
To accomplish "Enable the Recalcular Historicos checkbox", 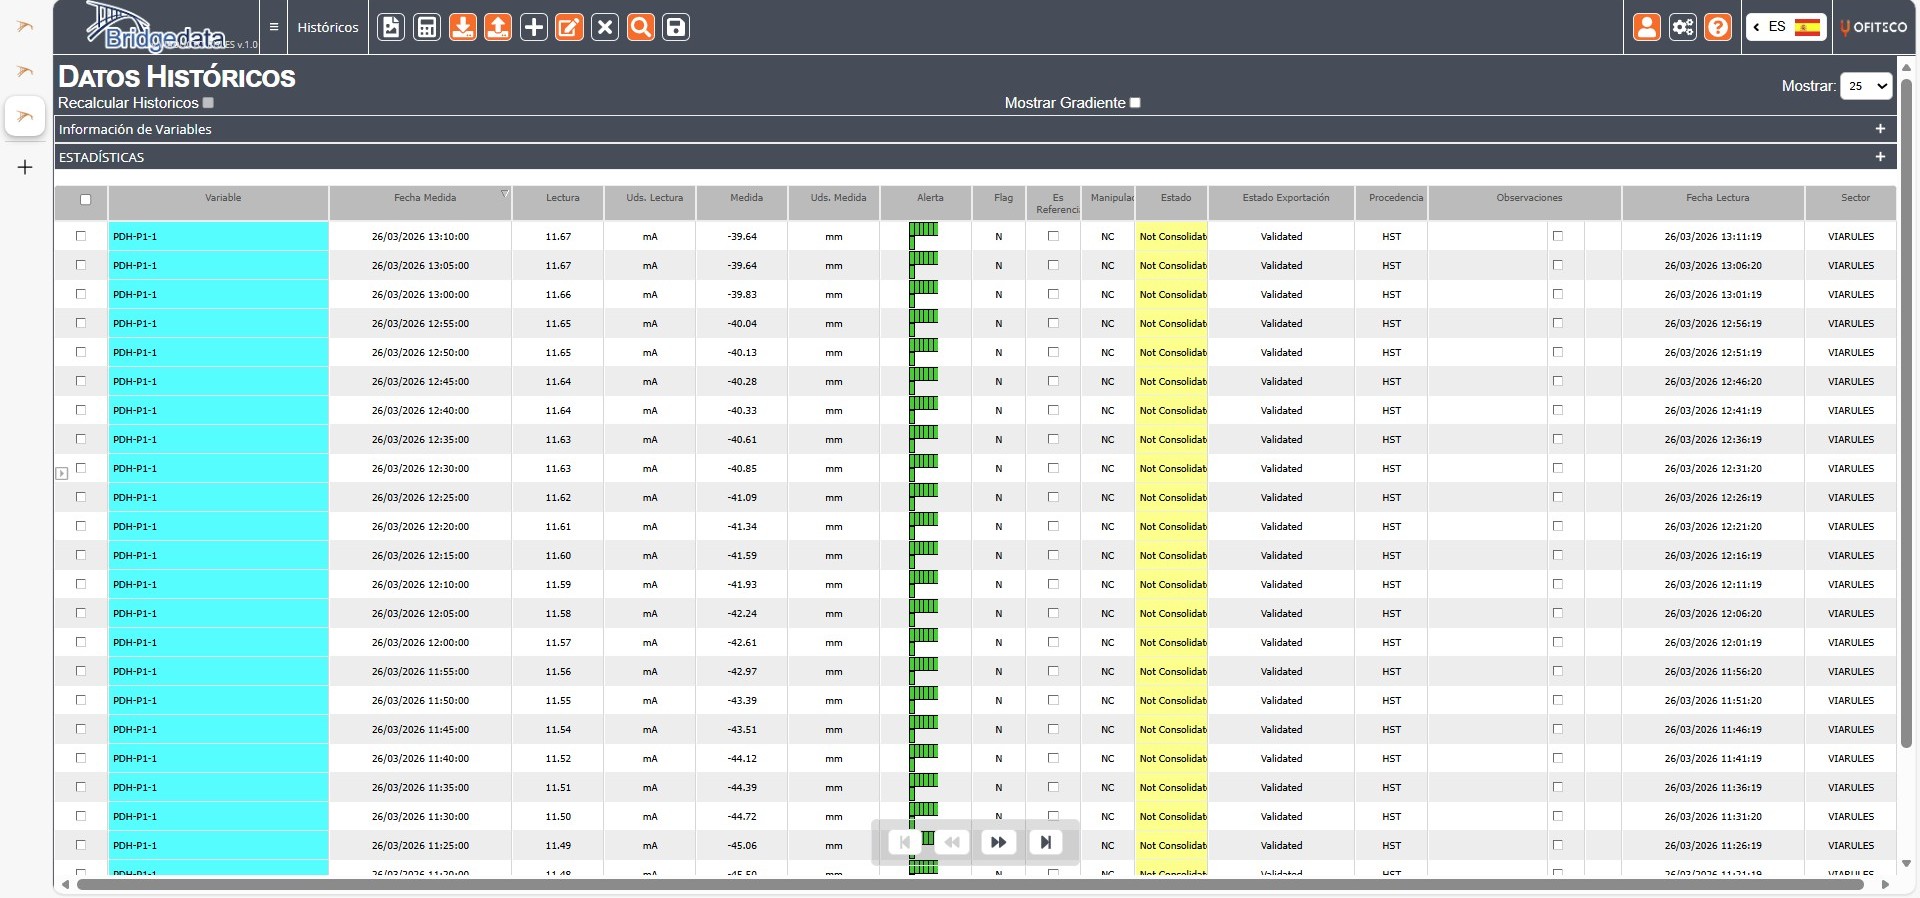I will tap(208, 102).
